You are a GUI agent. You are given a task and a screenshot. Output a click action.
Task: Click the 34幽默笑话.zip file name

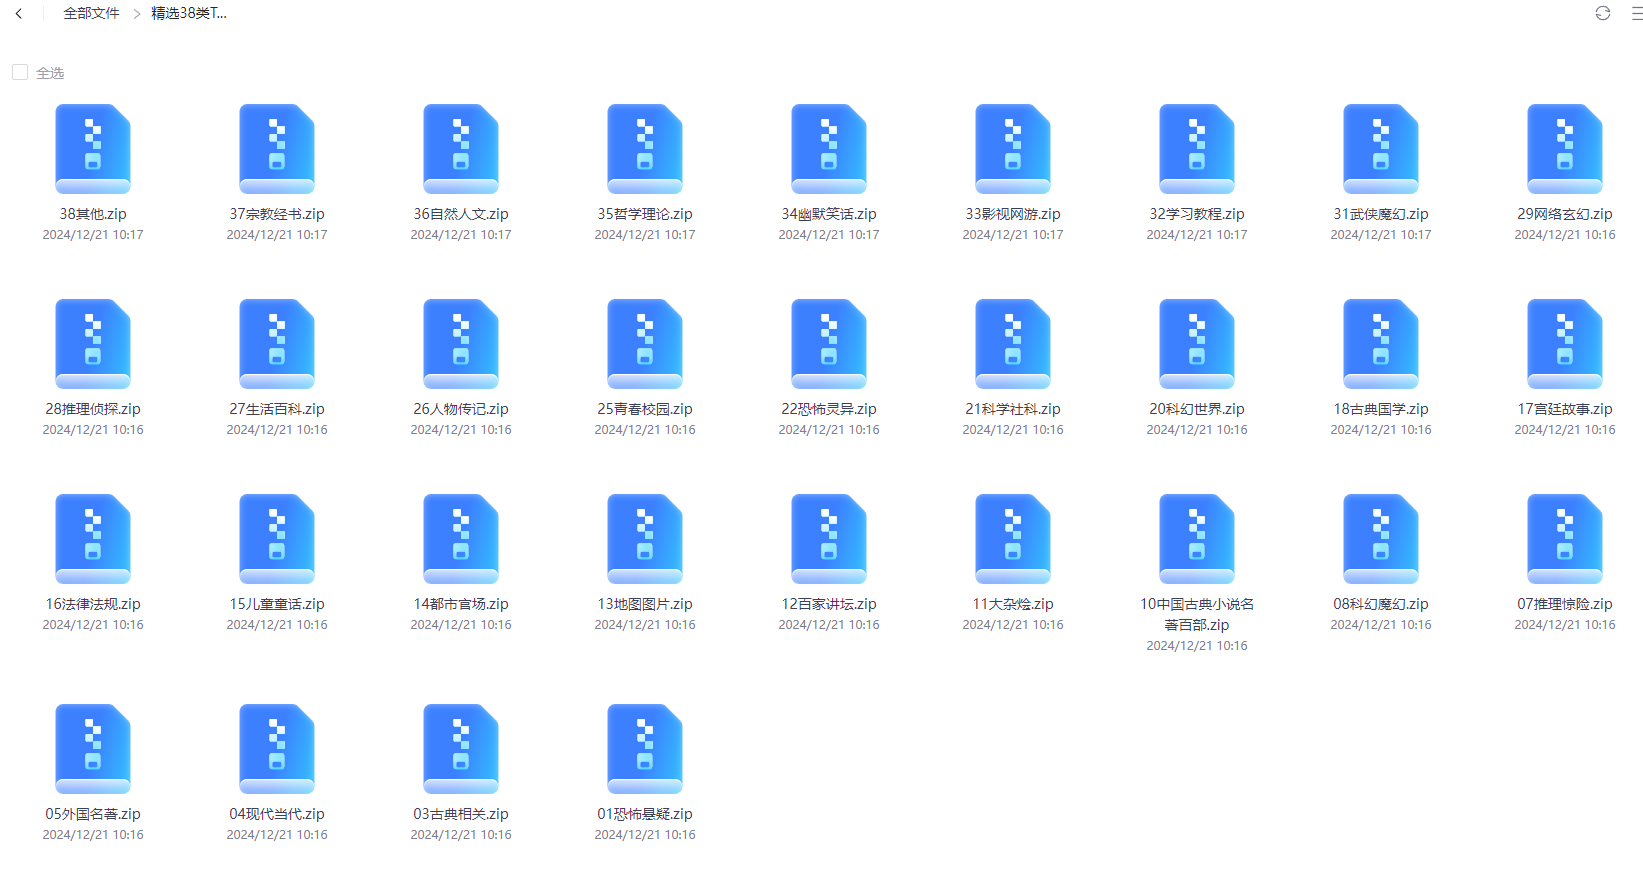click(x=829, y=214)
